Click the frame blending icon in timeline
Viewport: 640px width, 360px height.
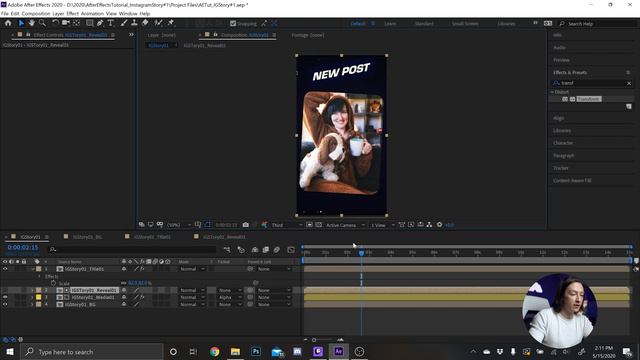266,249
